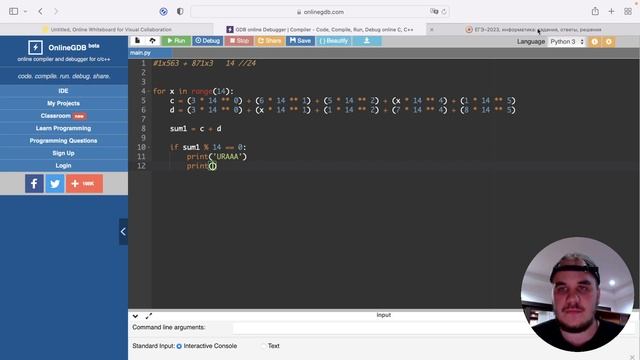The width and height of the screenshot is (640, 360).
Task: Click the first orange settings icon beside Language
Action: [594, 42]
